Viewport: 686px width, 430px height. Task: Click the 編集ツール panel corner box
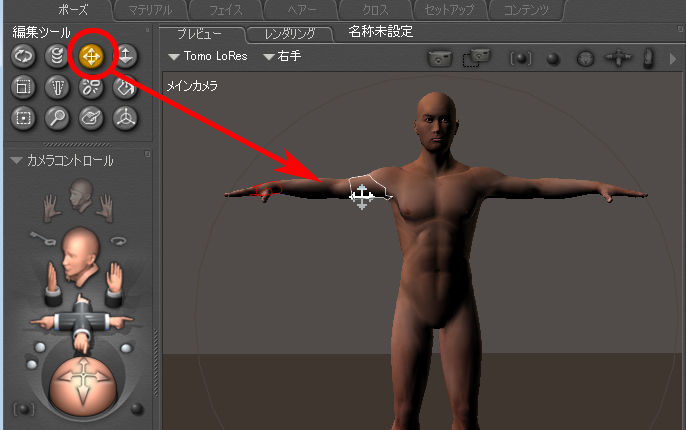point(147,30)
